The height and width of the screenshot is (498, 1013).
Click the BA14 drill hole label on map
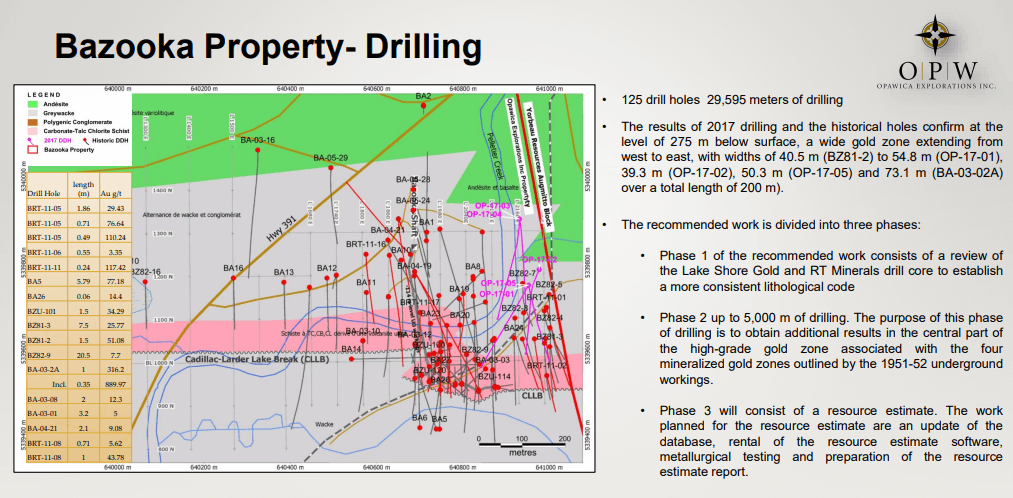click(x=351, y=349)
